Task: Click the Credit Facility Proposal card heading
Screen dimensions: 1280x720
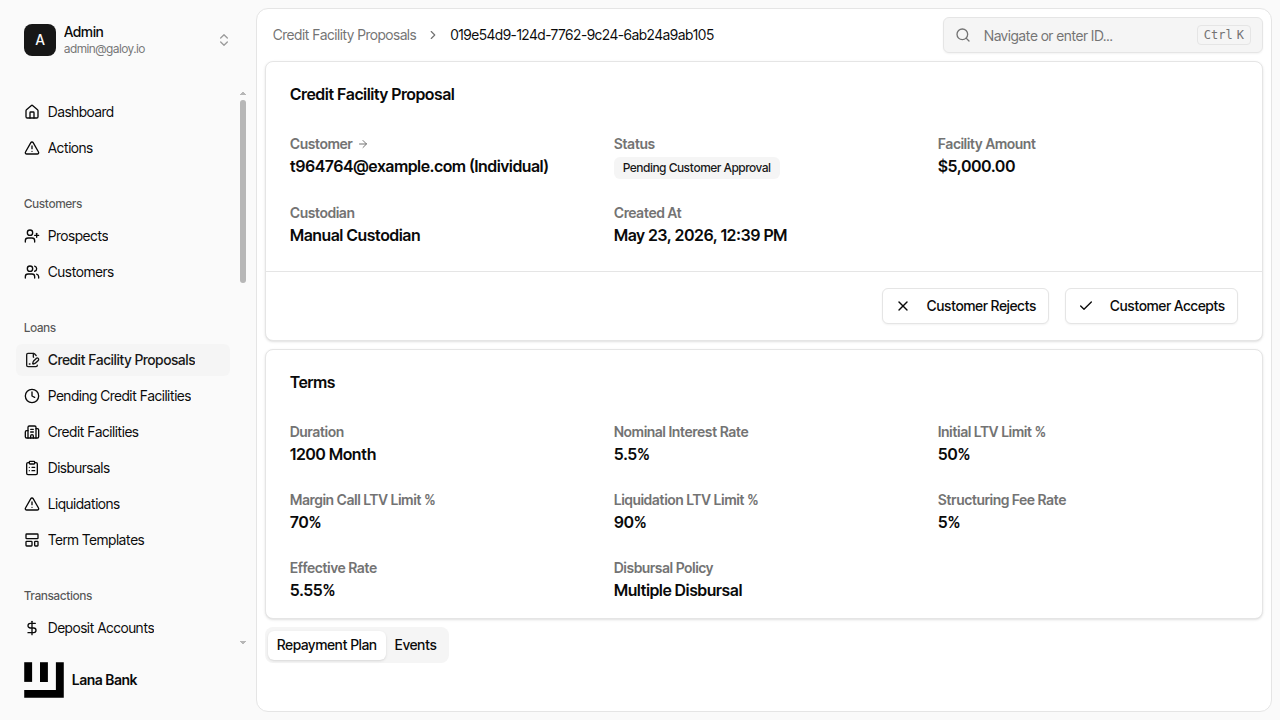Action: click(372, 95)
